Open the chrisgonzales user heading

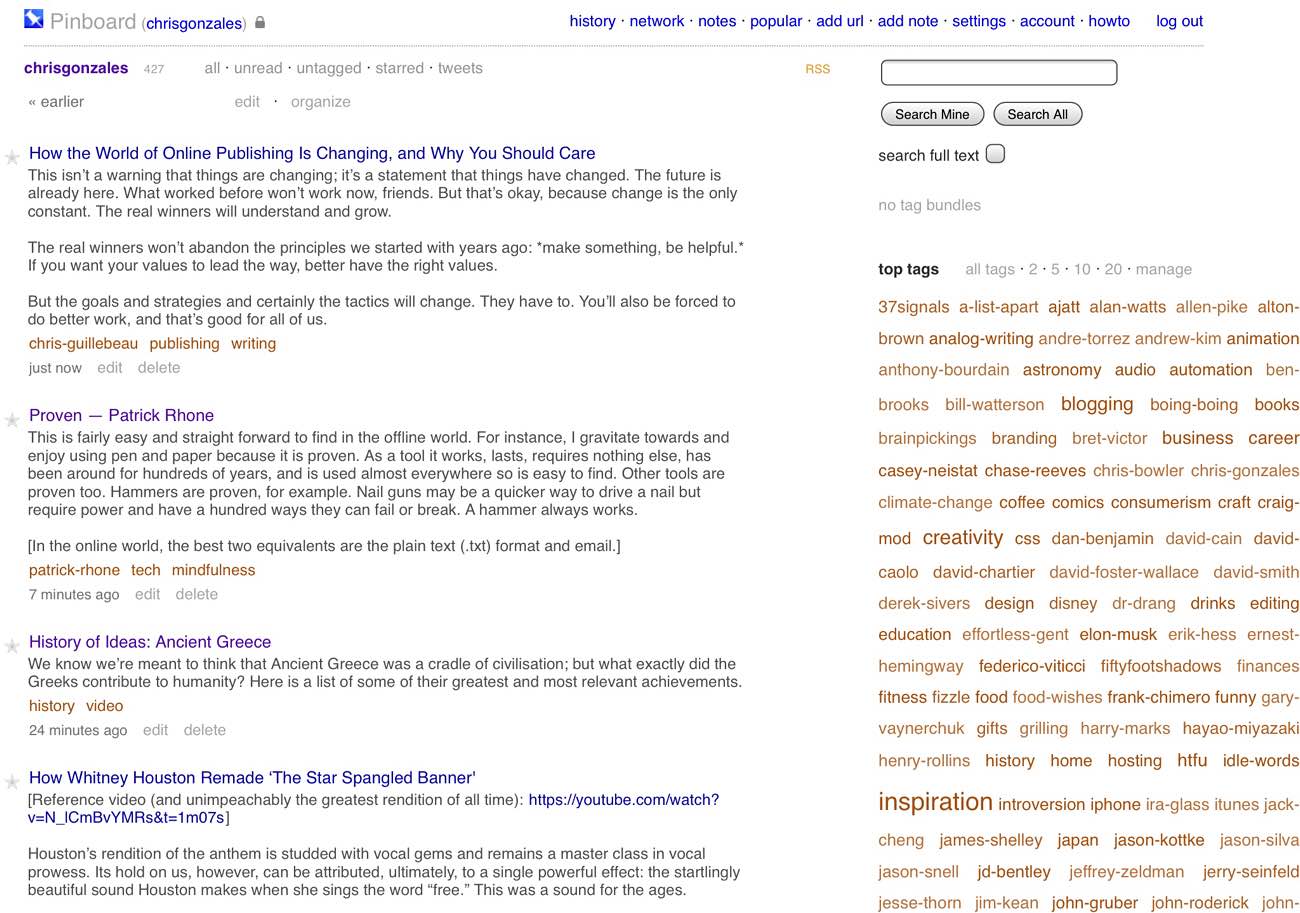76,68
